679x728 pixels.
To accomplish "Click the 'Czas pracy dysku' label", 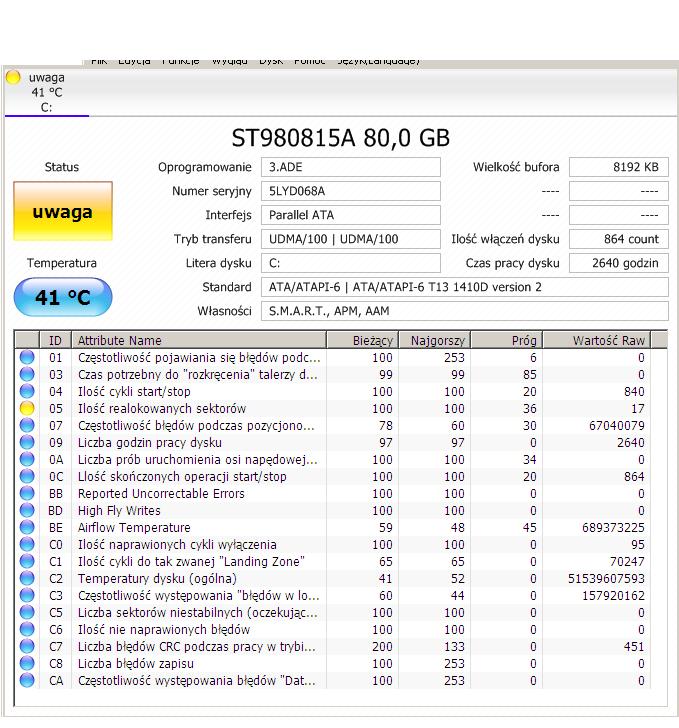I will 512,263.
